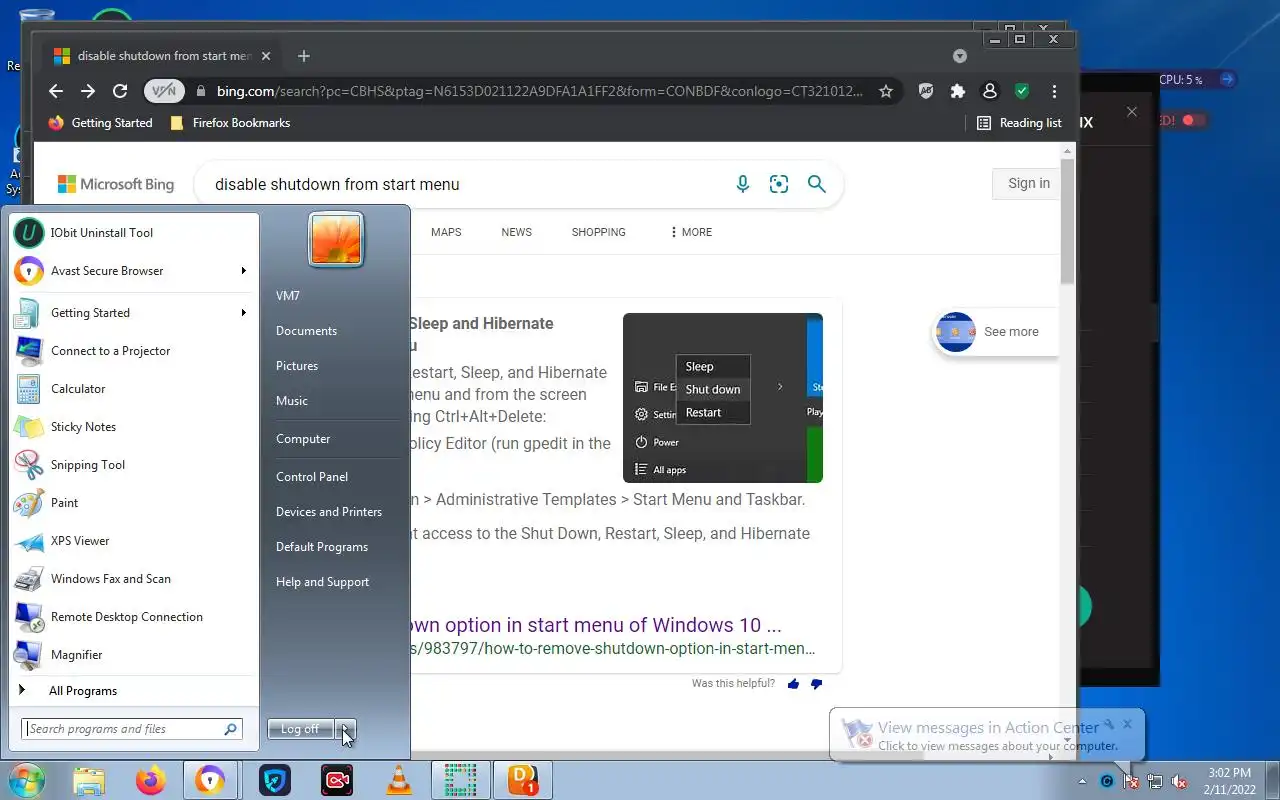Toggle the VPN badge in address bar
The height and width of the screenshot is (800, 1280).
[x=164, y=91]
